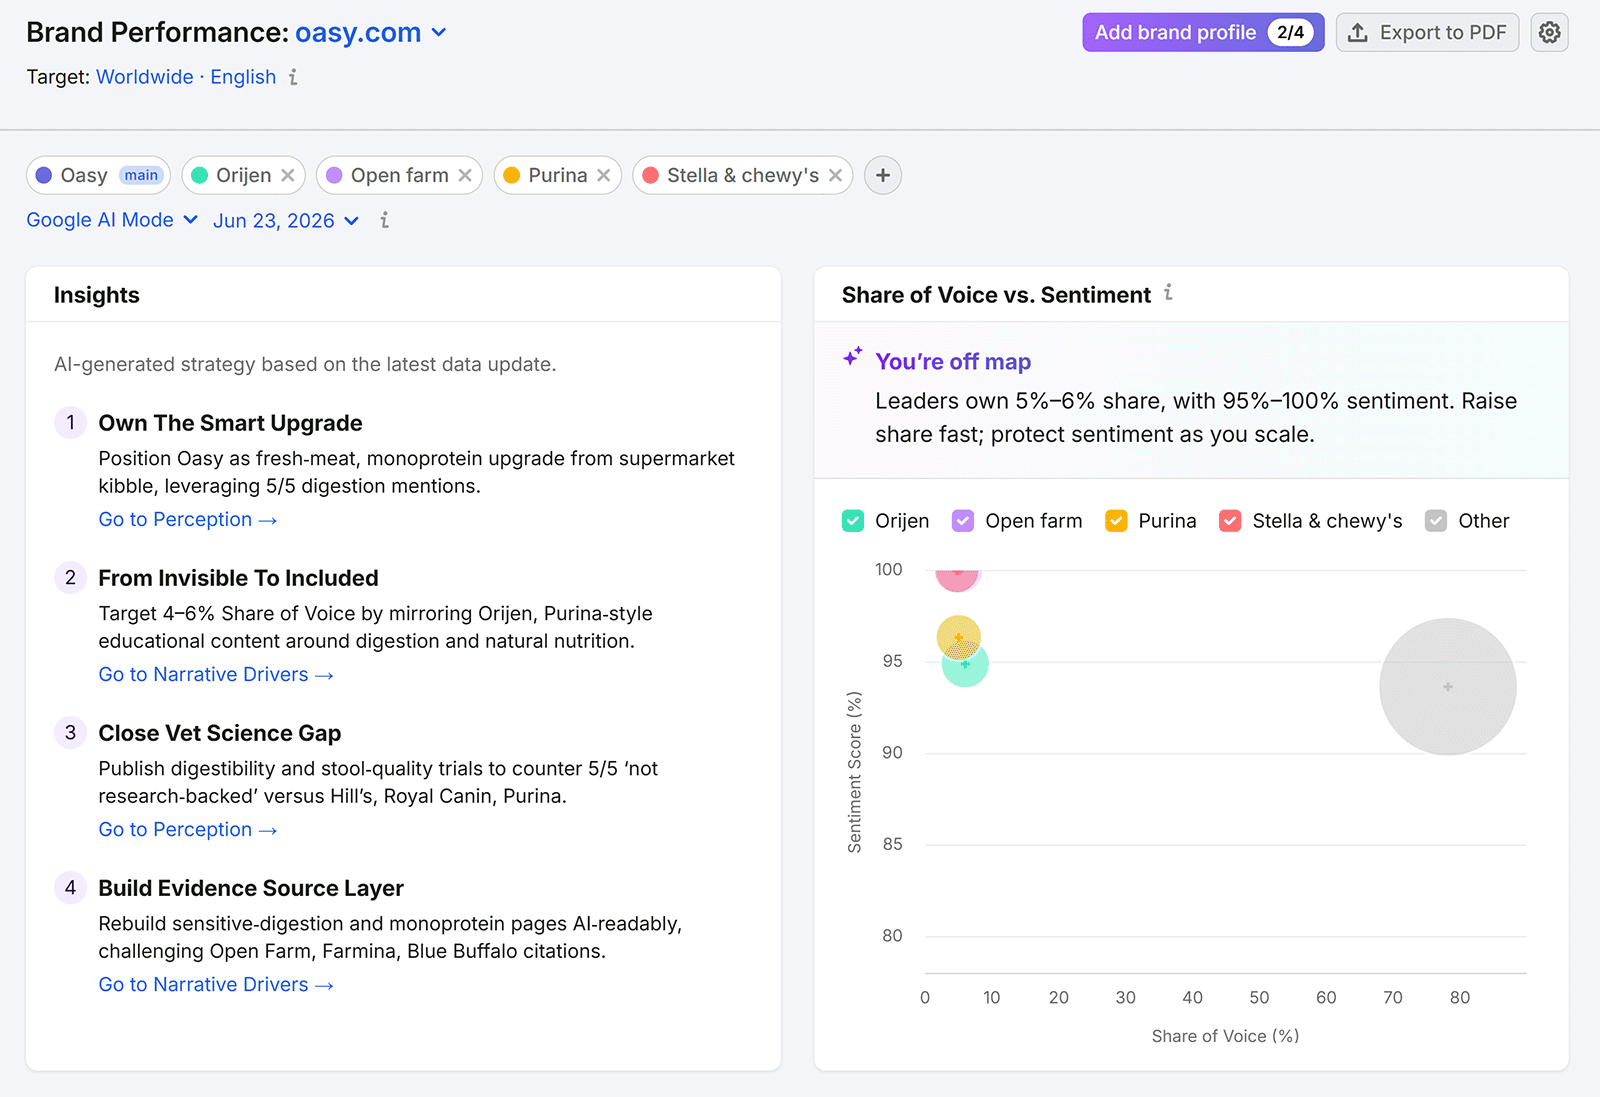Click Add brand profile button
Image resolution: width=1600 pixels, height=1097 pixels.
tap(1203, 32)
